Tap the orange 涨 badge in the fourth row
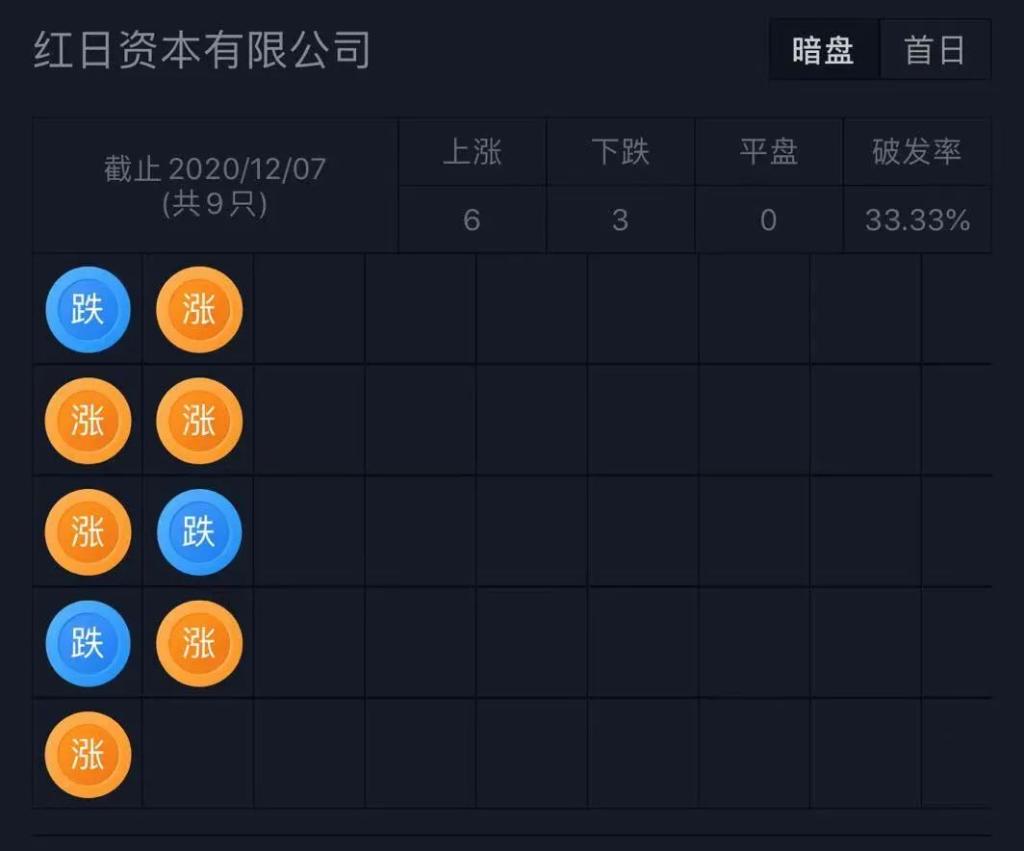 199,643
